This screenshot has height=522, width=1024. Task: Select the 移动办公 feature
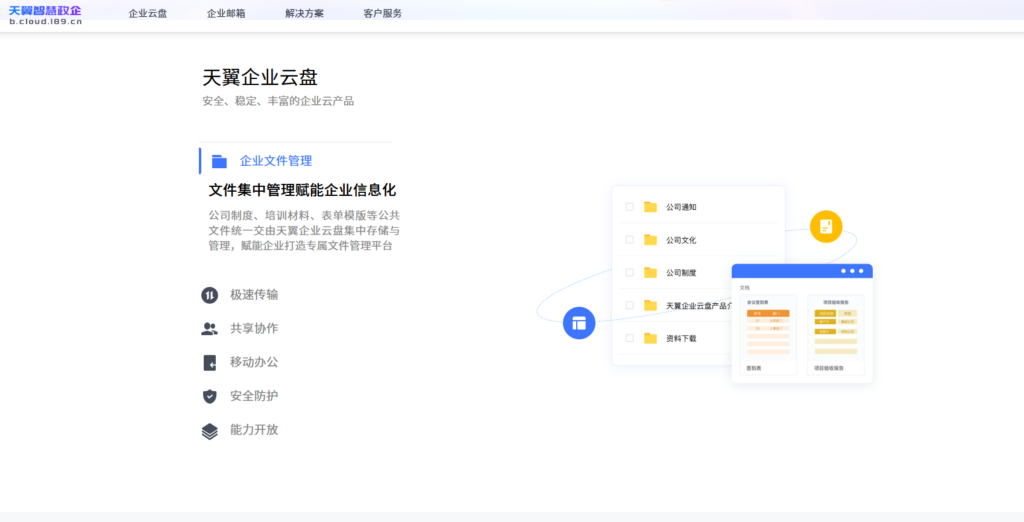point(254,362)
